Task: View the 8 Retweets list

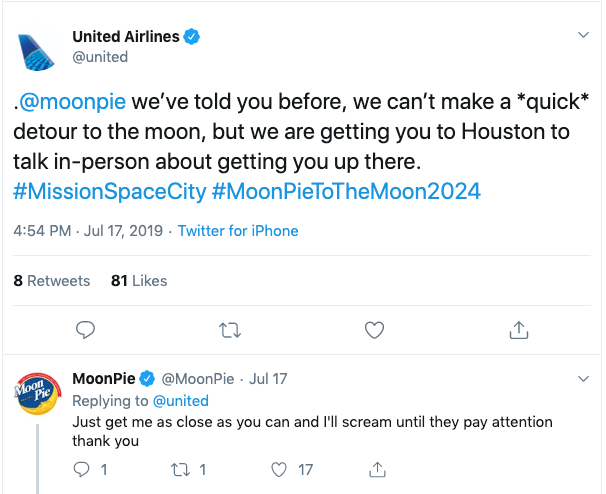Action: 52,281
